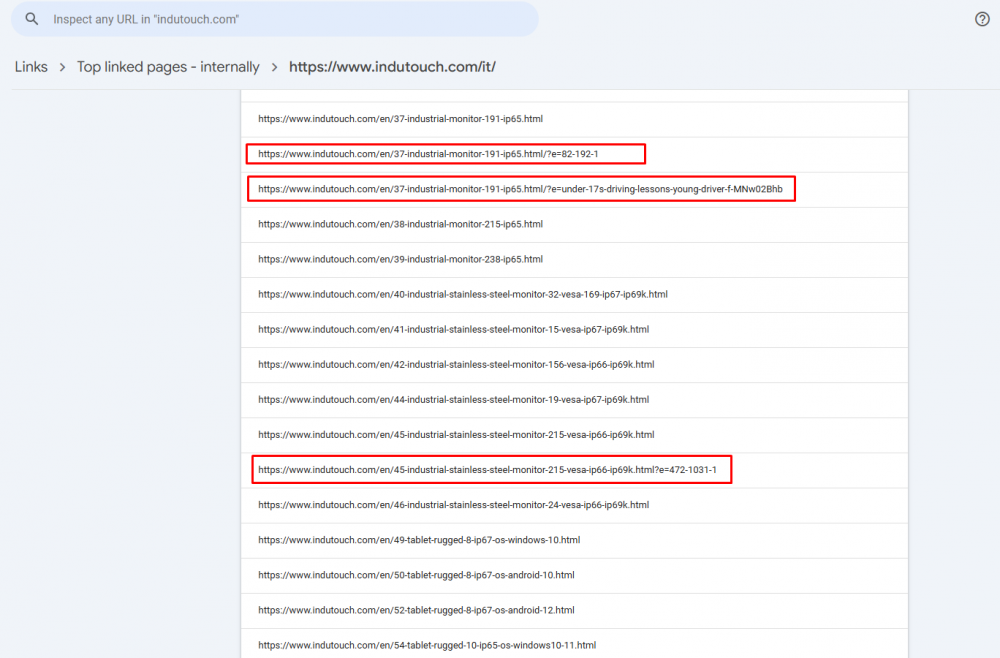Click the search magnifier icon

pos(31,19)
